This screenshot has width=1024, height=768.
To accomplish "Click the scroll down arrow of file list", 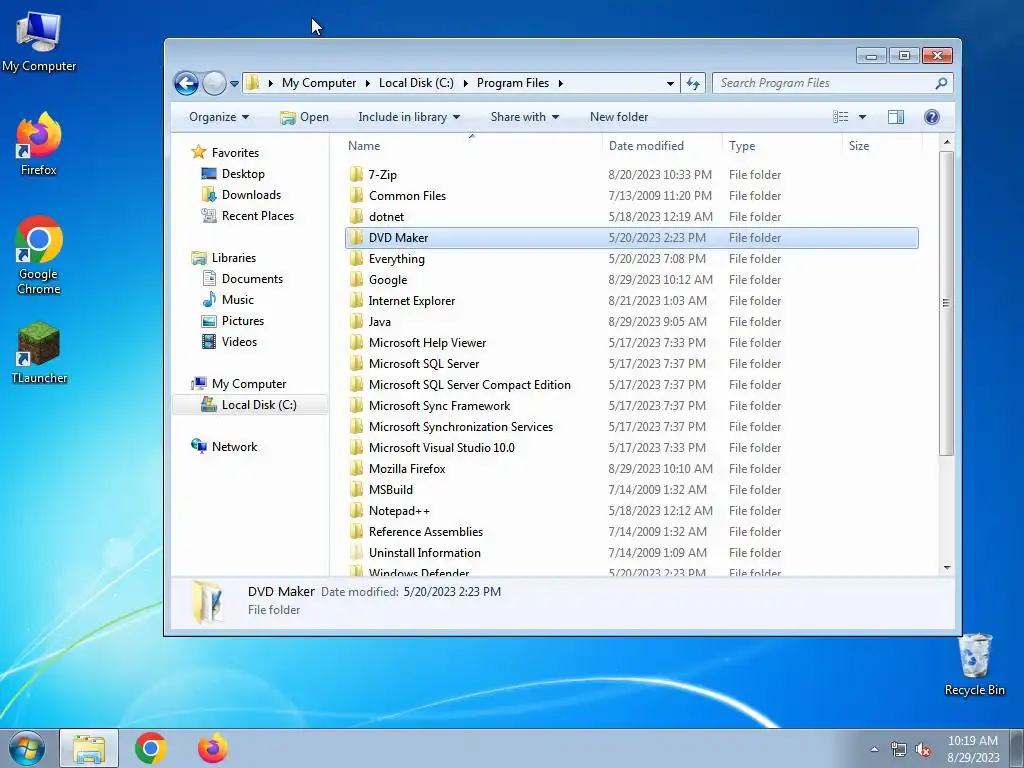I will pyautogui.click(x=947, y=568).
